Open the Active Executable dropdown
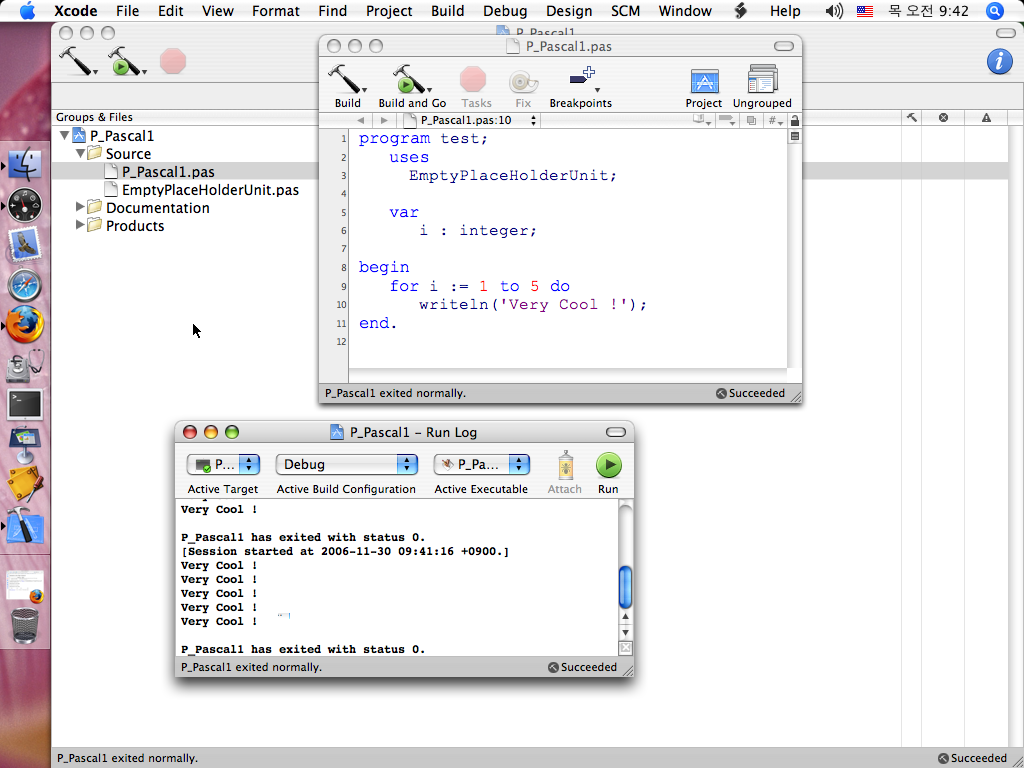 (x=481, y=465)
